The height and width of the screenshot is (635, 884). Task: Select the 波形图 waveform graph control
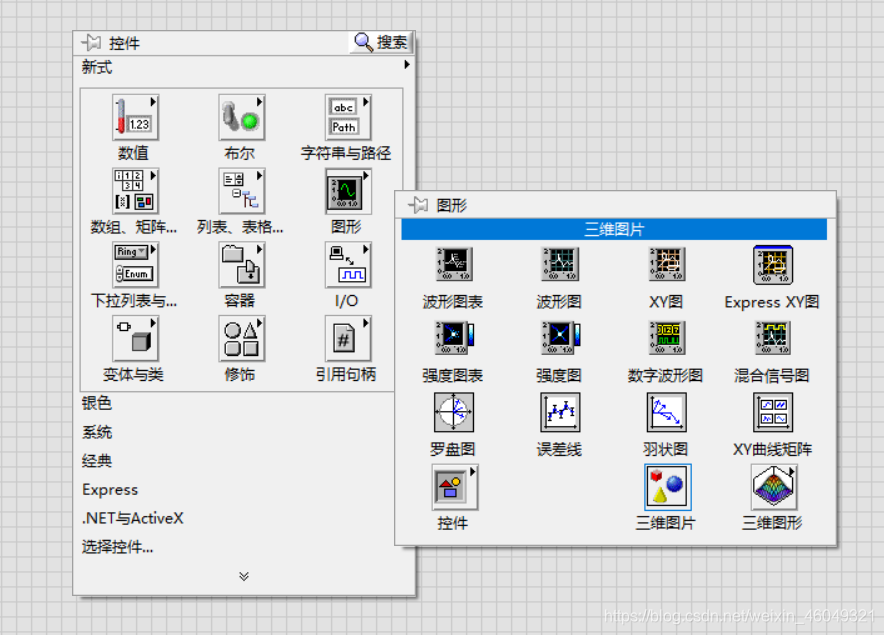[560, 264]
